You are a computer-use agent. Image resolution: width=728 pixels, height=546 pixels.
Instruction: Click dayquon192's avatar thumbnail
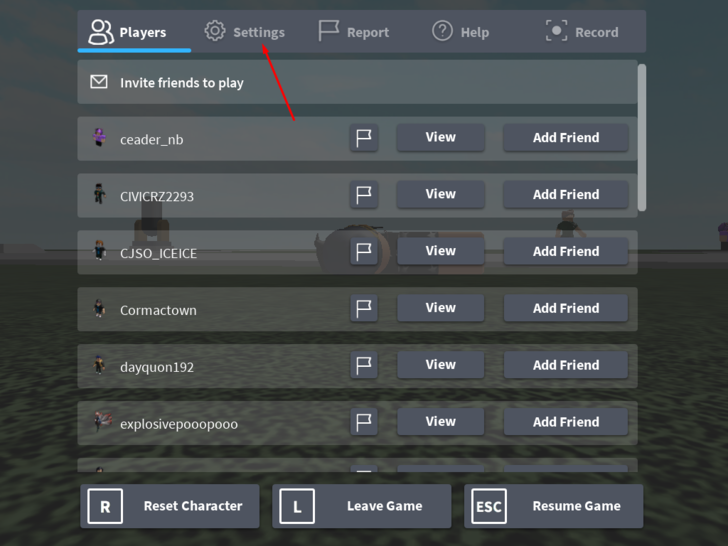click(99, 365)
